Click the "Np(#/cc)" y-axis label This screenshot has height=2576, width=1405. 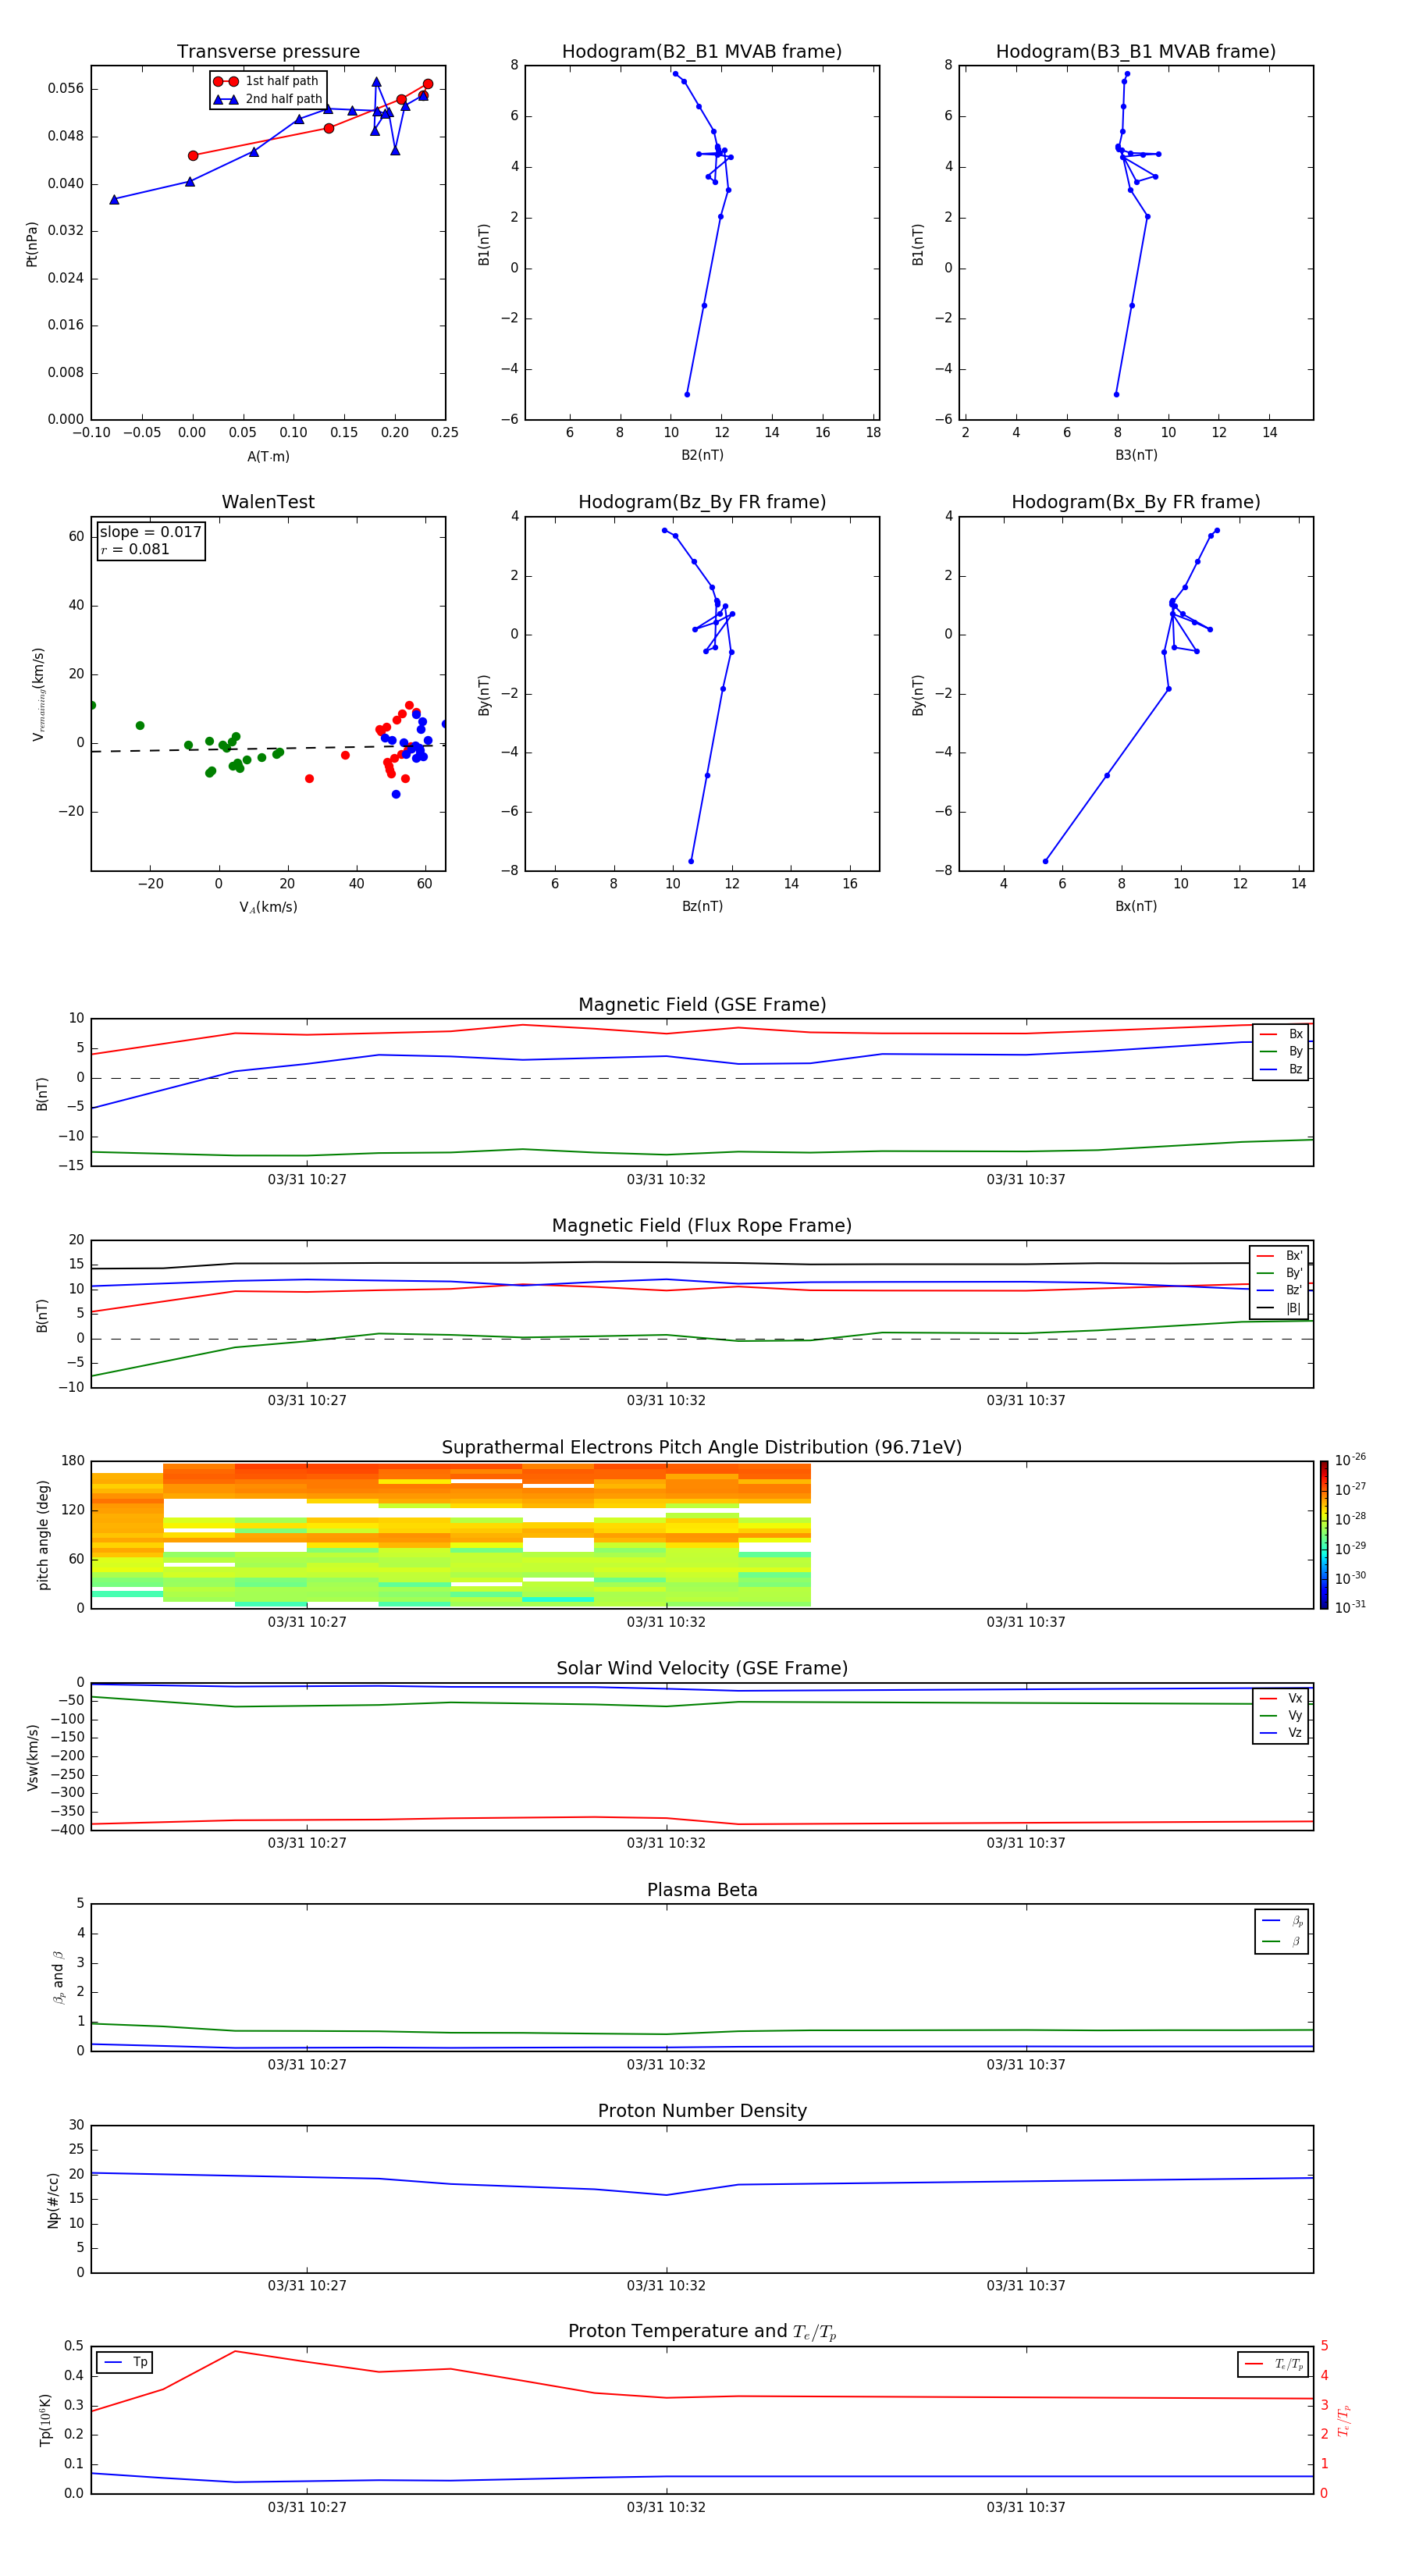pyautogui.click(x=53, y=2200)
